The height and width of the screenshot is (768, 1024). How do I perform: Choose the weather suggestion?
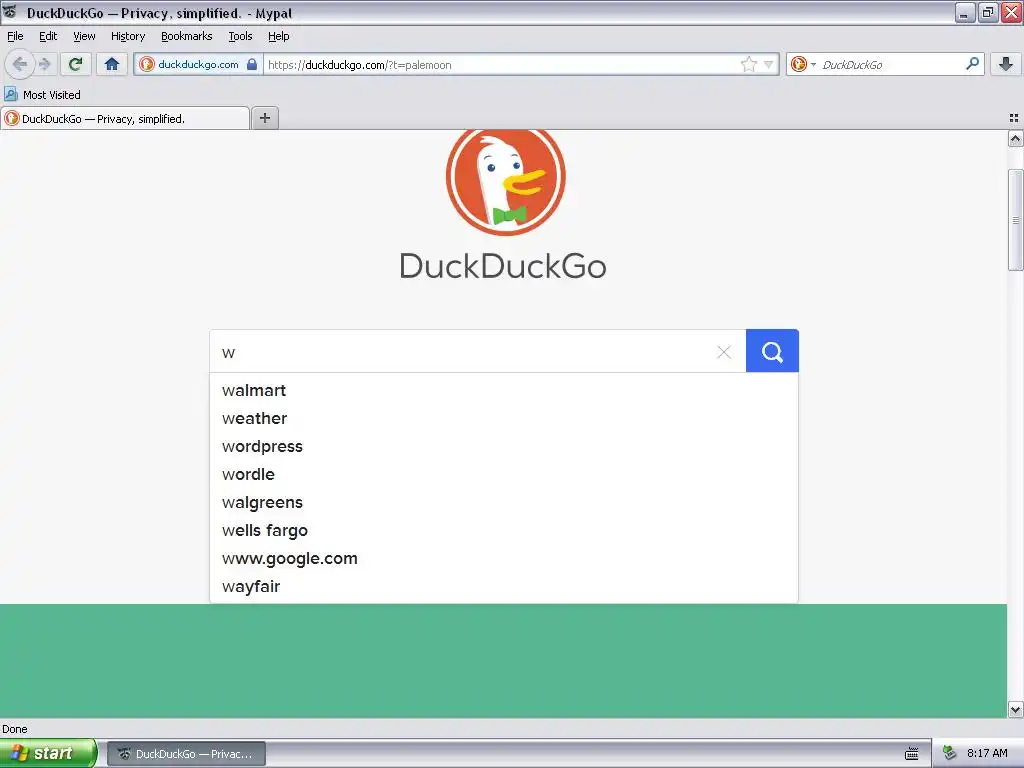[504, 419]
